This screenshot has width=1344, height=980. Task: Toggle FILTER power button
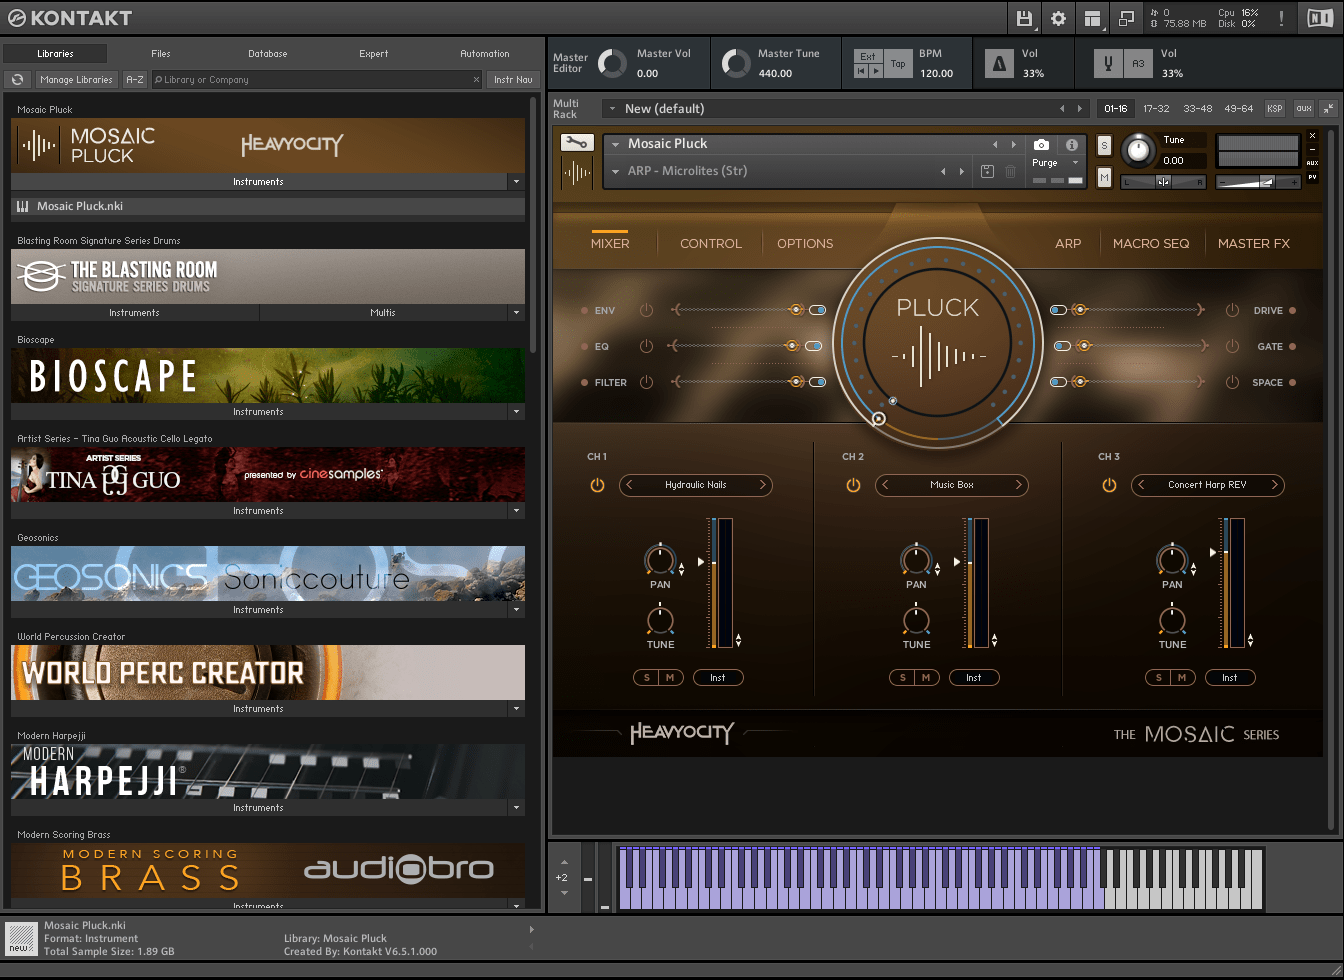click(x=647, y=382)
